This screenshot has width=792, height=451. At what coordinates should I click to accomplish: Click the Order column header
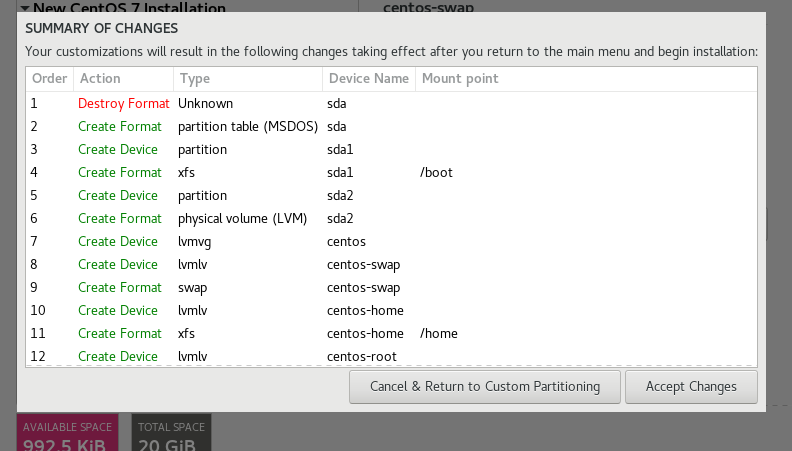tap(50, 79)
